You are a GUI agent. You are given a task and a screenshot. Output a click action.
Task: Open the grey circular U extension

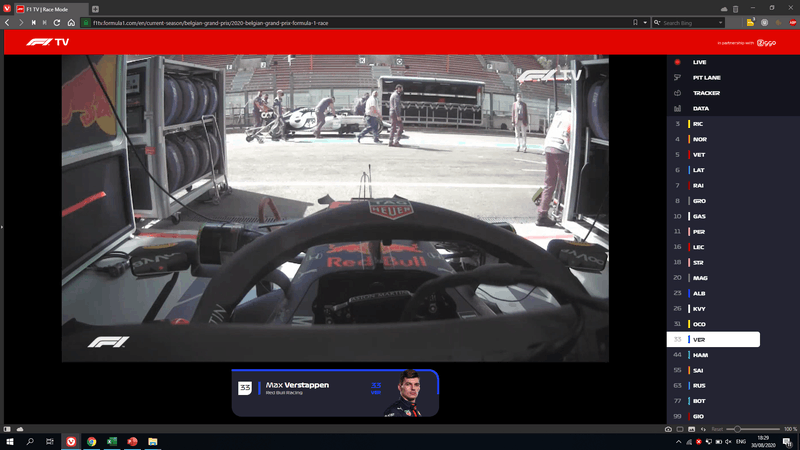pos(764,22)
